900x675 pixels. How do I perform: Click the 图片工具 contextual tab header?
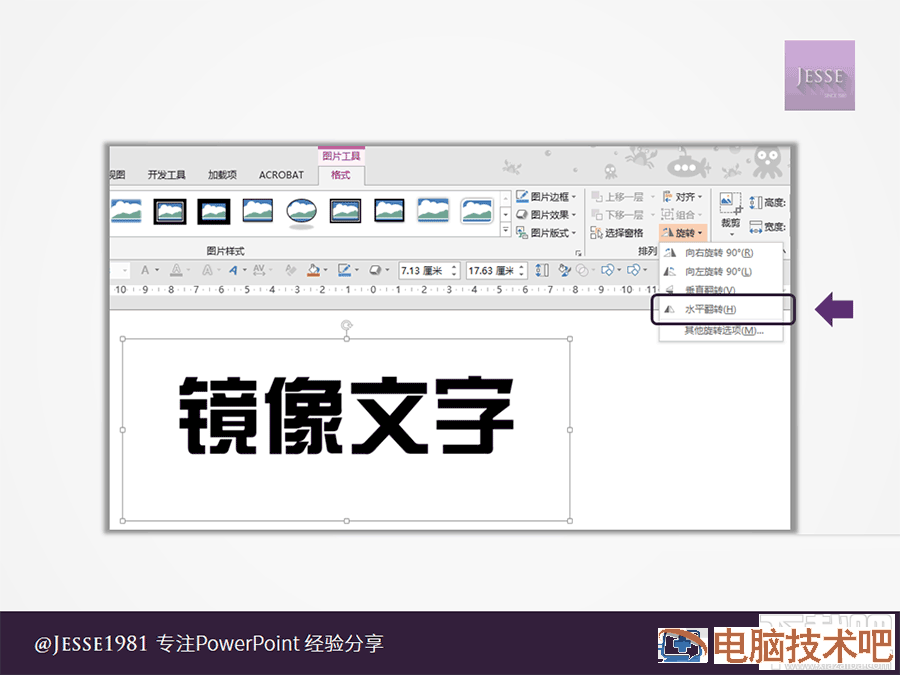tap(342, 156)
